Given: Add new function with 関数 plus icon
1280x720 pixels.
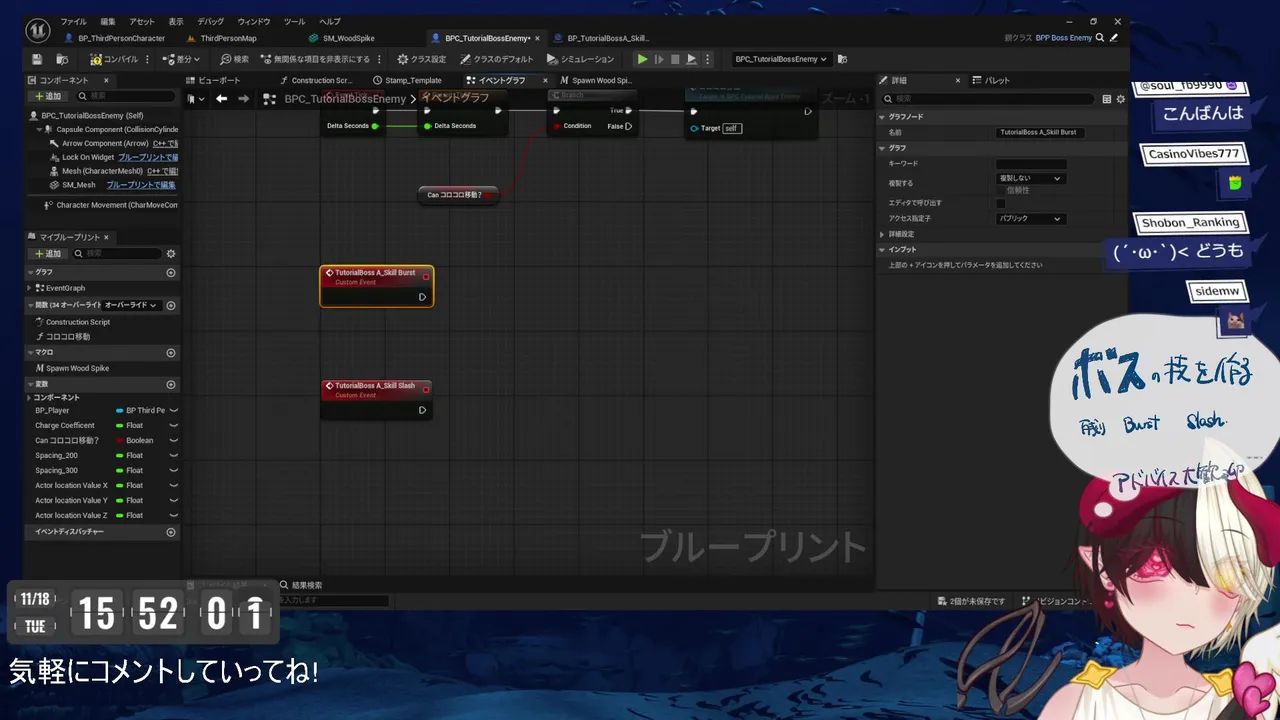Looking at the screenshot, I should point(171,305).
